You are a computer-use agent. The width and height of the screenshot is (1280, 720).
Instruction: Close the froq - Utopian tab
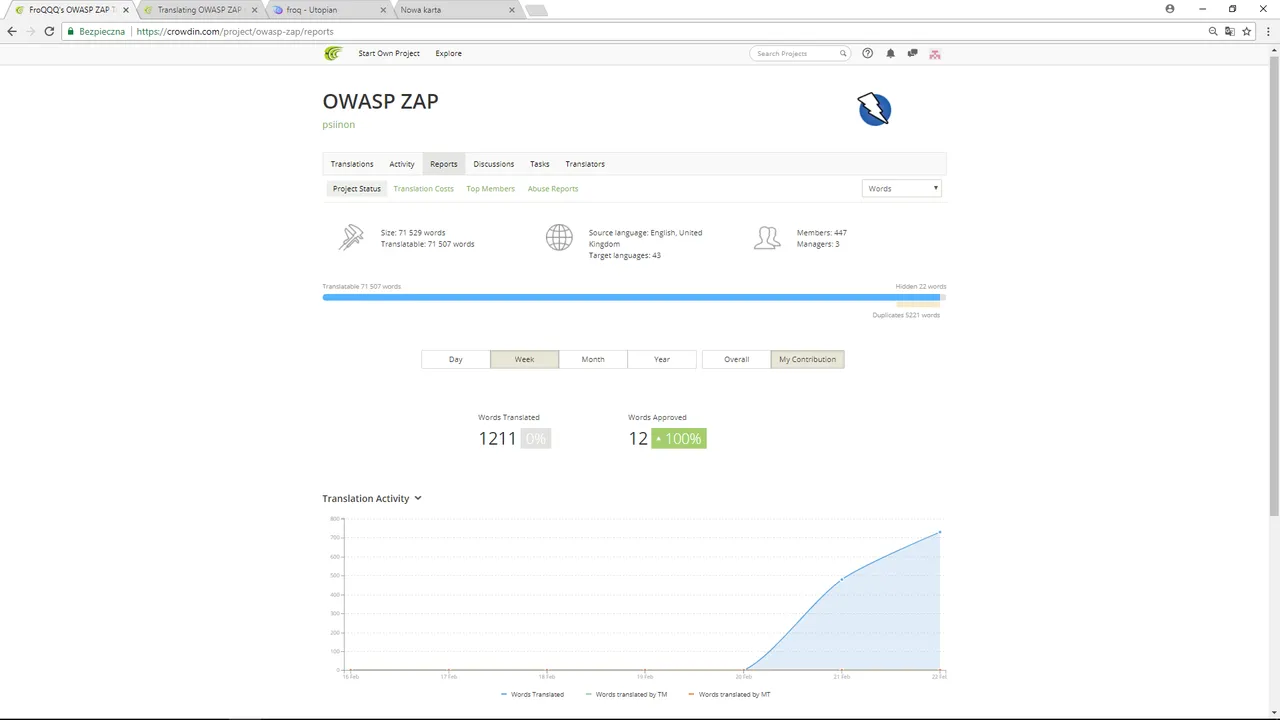pyautogui.click(x=383, y=10)
